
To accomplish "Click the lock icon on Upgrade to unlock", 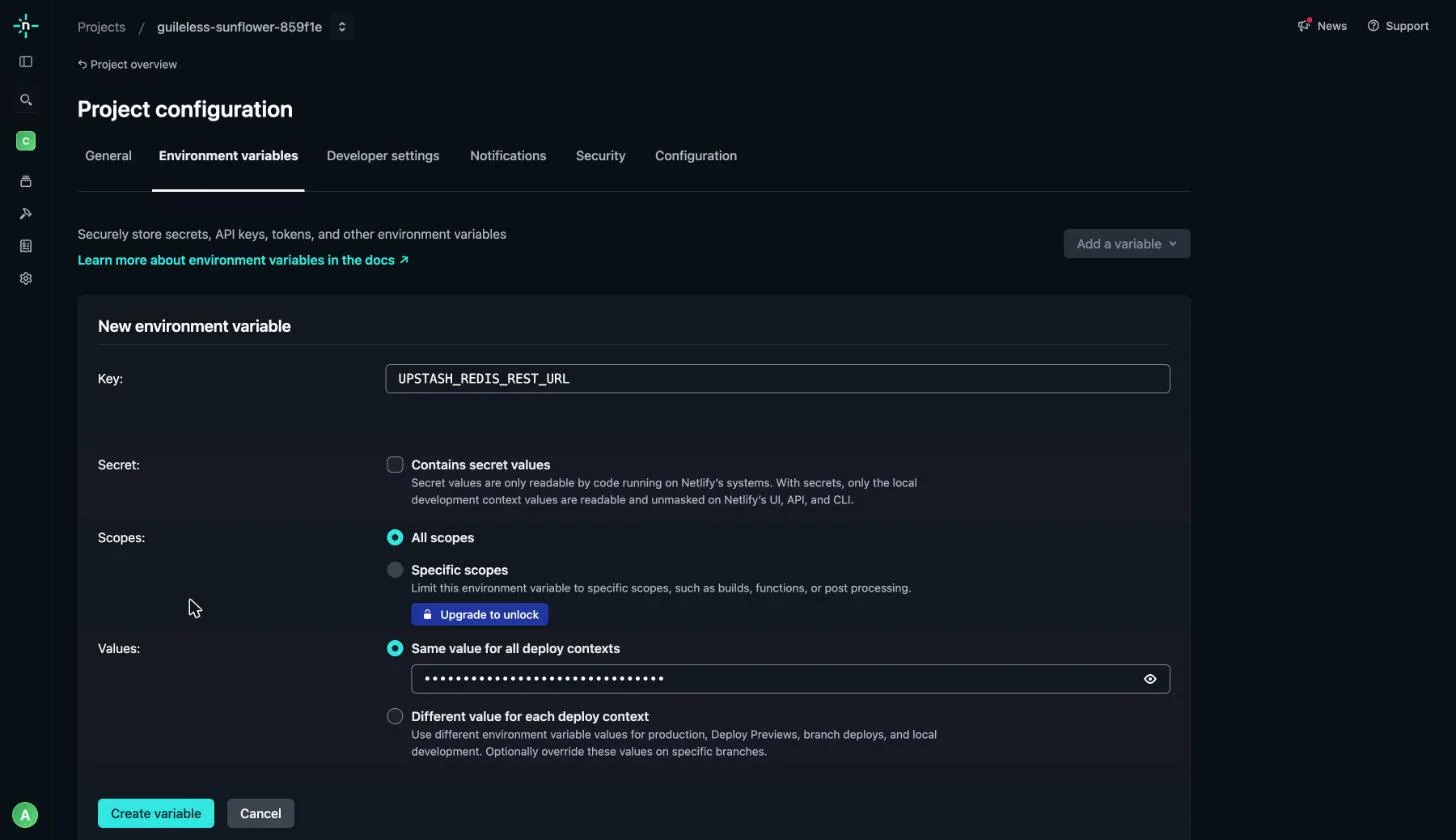I will click(x=427, y=615).
